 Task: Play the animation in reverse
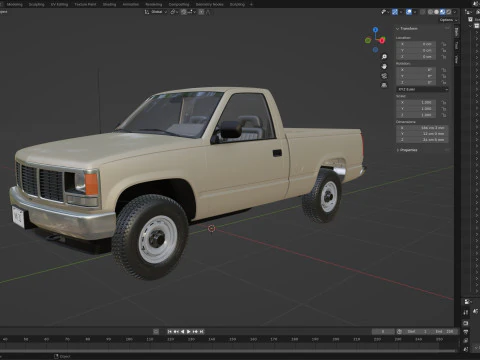pyautogui.click(x=182, y=331)
